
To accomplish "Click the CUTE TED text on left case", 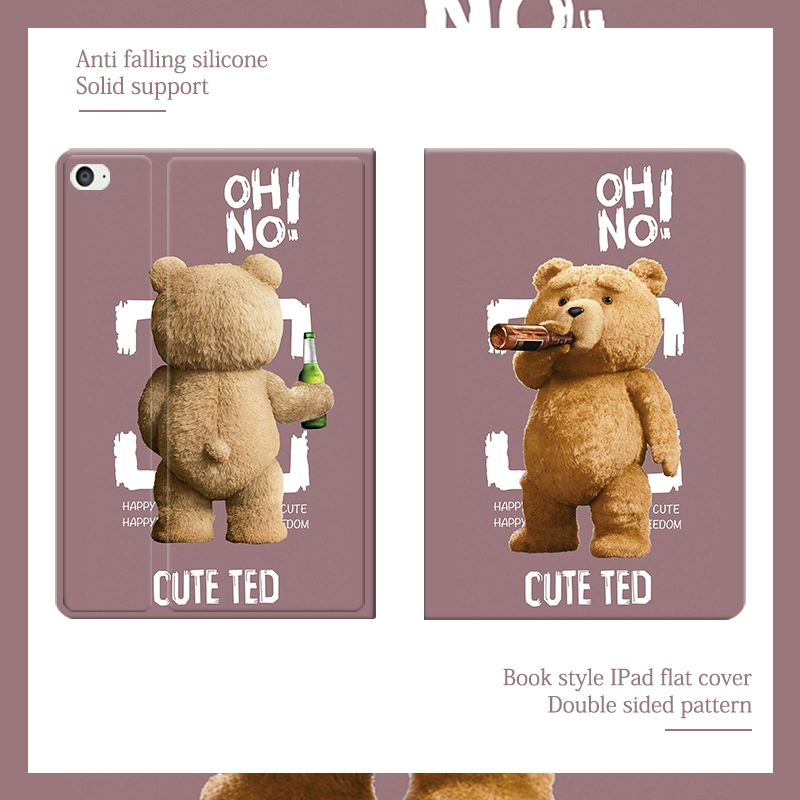I will (x=216, y=588).
